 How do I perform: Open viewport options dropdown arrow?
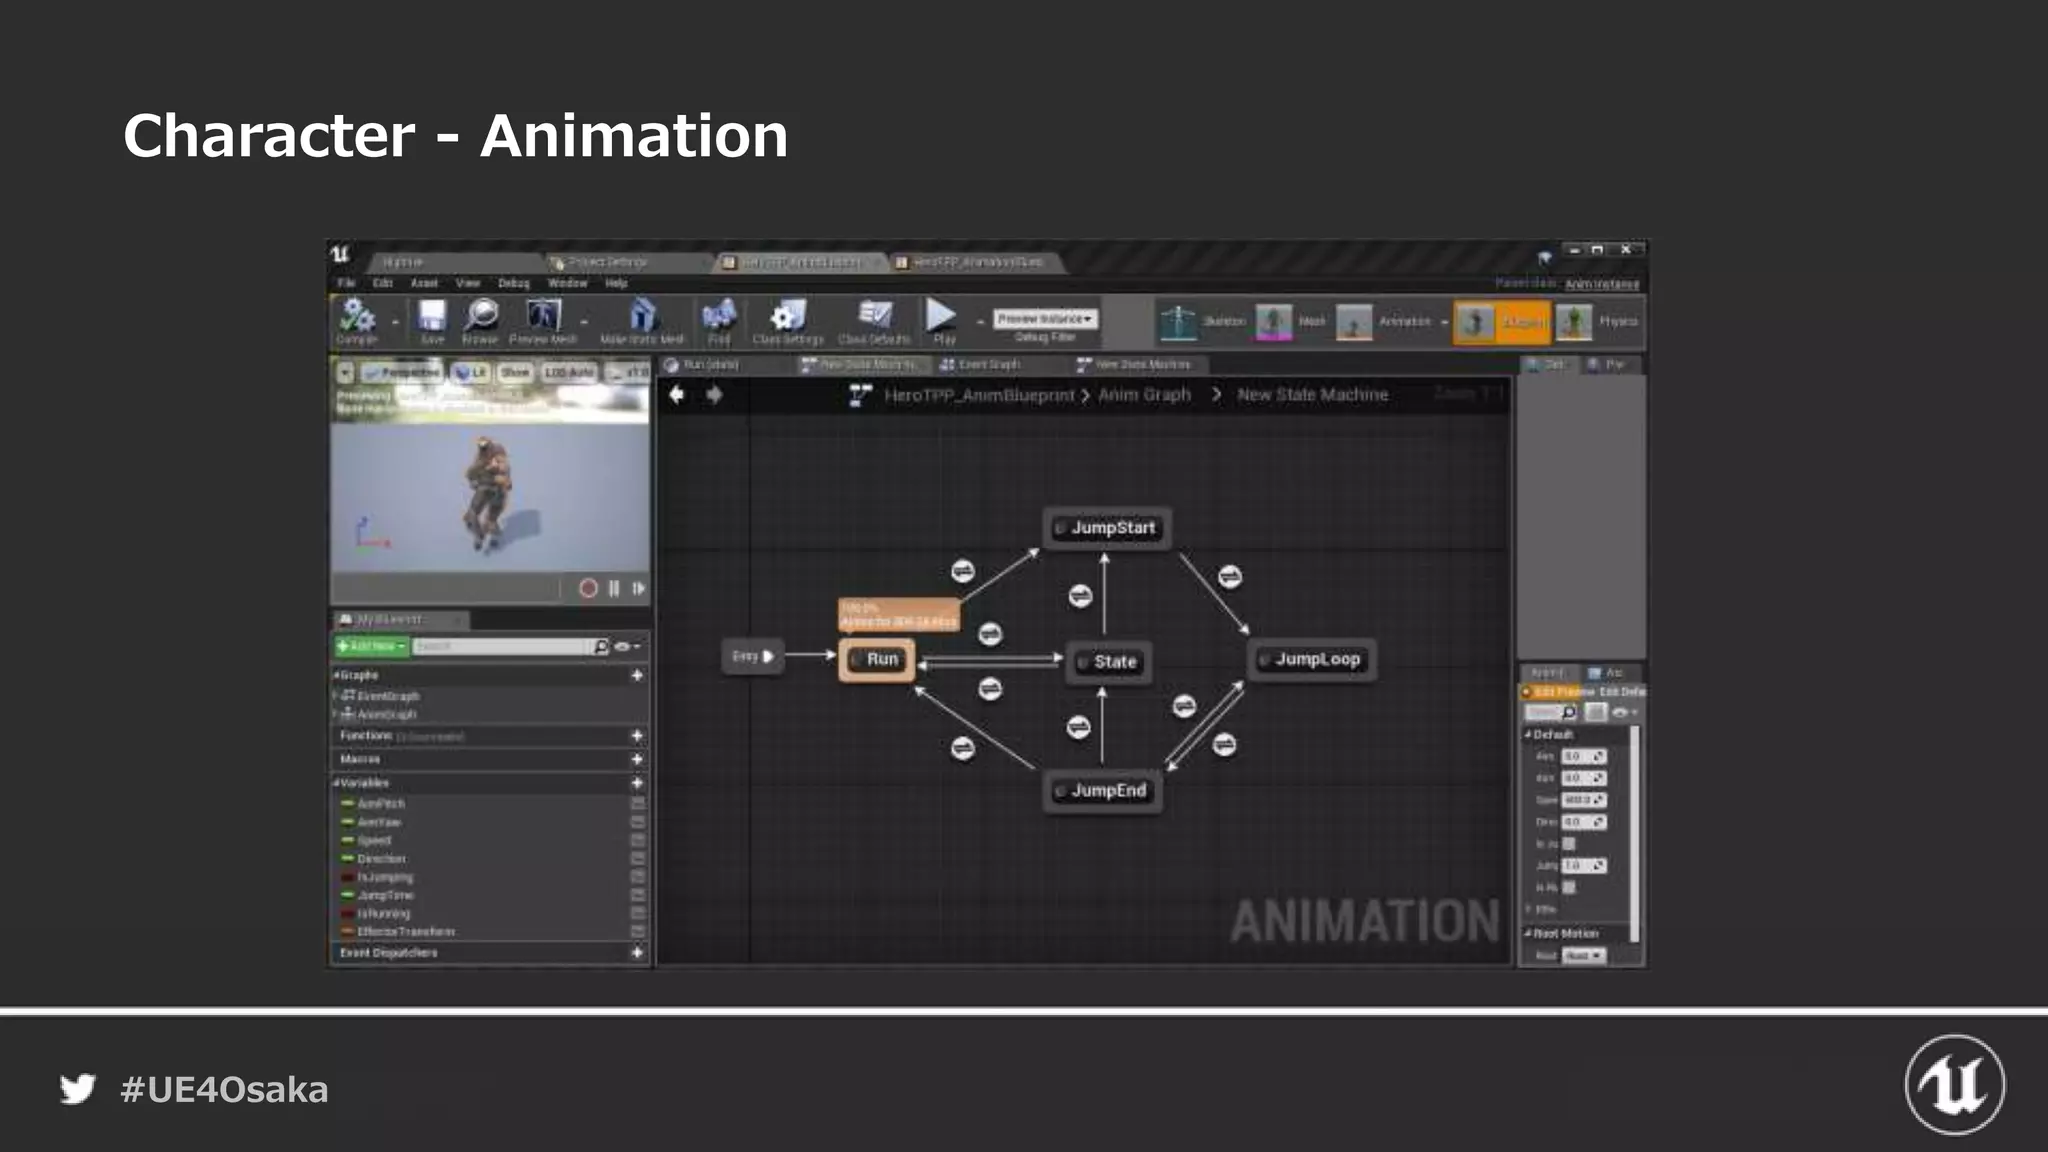pos(345,373)
